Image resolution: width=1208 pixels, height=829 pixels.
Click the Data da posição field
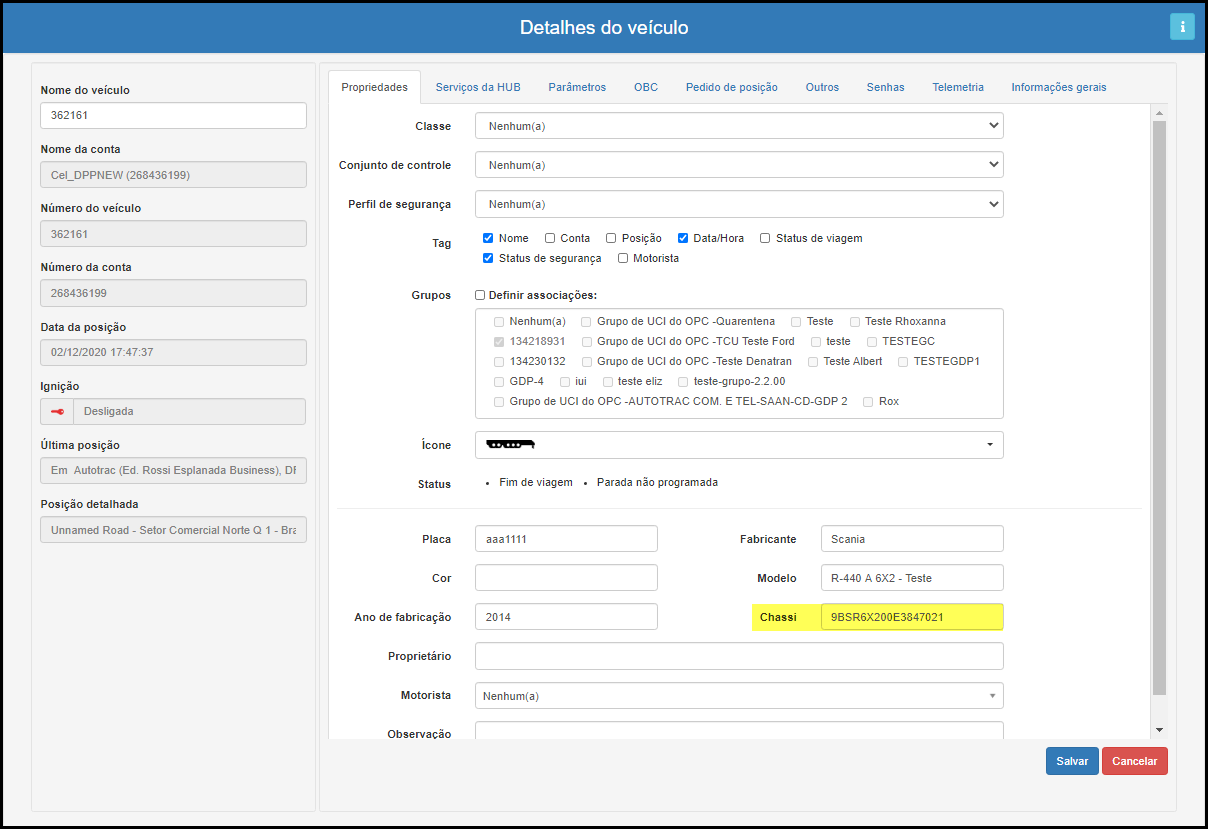coord(173,352)
